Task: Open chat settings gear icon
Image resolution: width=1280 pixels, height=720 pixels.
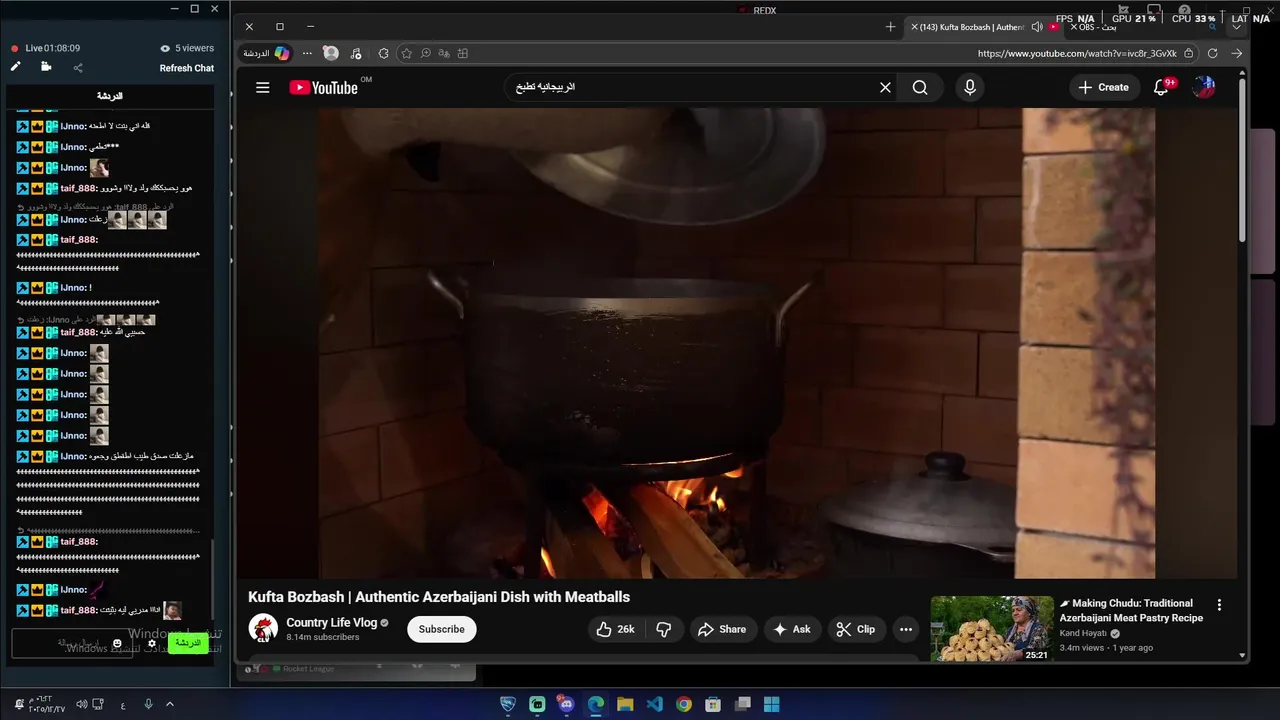Action: (x=152, y=643)
